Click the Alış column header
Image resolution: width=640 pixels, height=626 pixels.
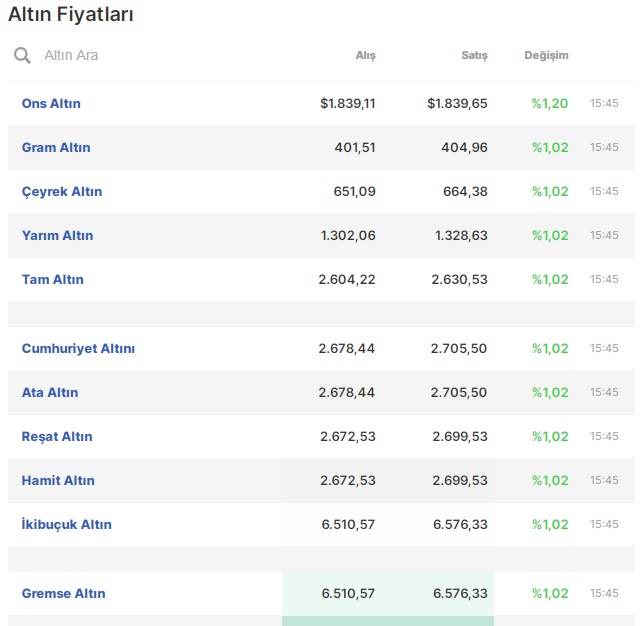click(366, 55)
